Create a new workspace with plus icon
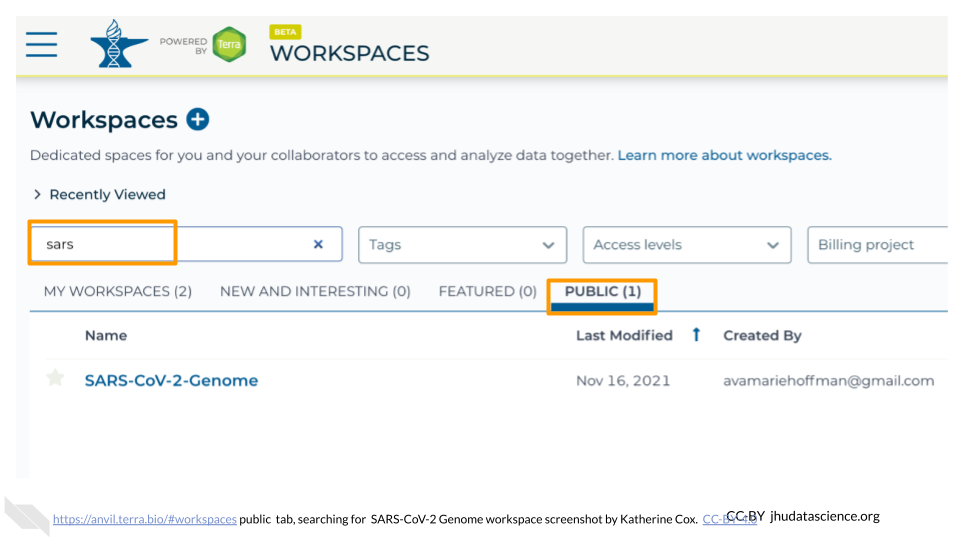Viewport: 960px width, 540px height. [198, 119]
